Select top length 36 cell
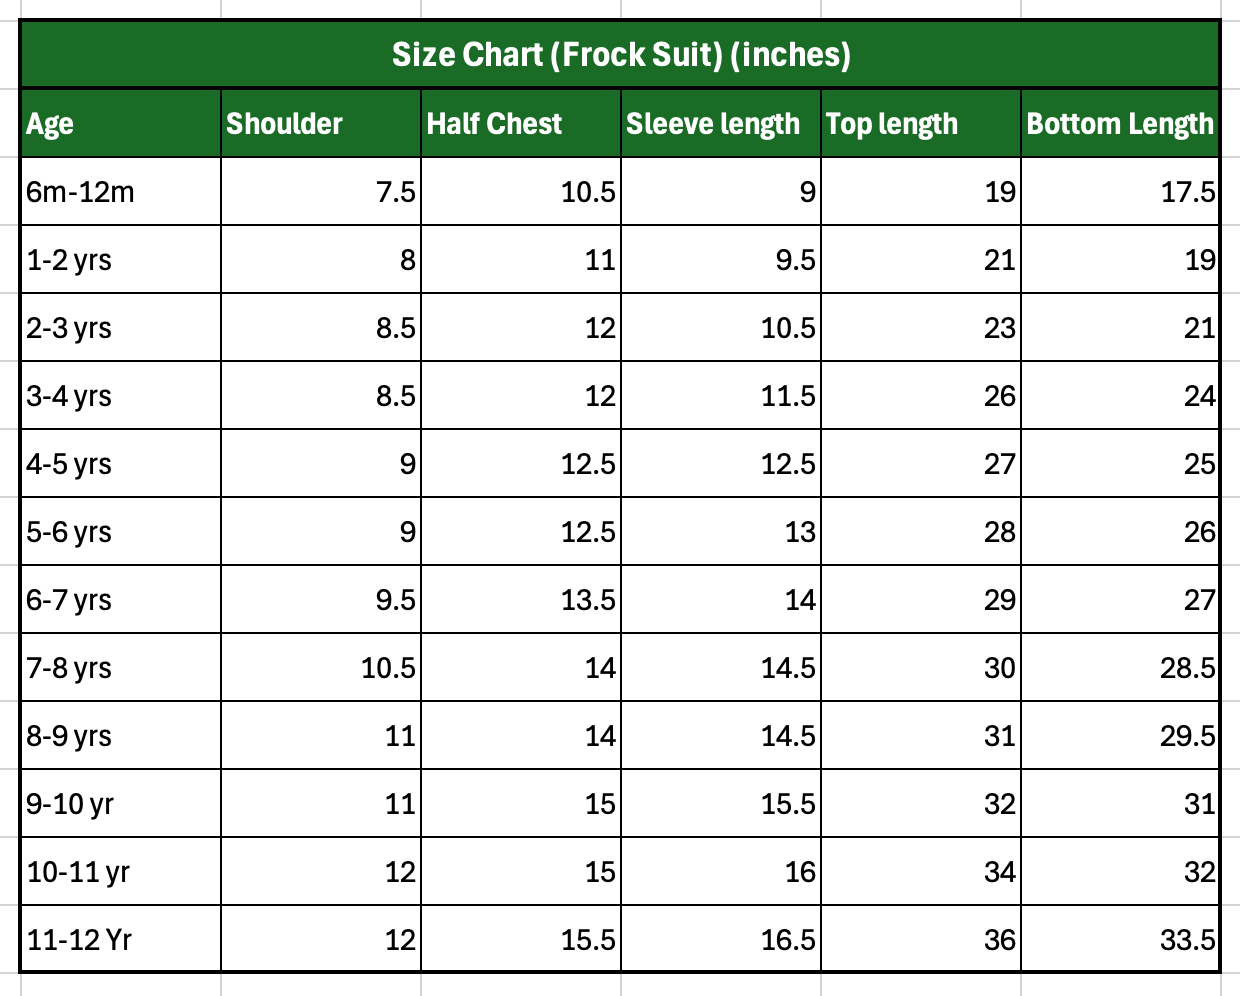 click(x=921, y=939)
